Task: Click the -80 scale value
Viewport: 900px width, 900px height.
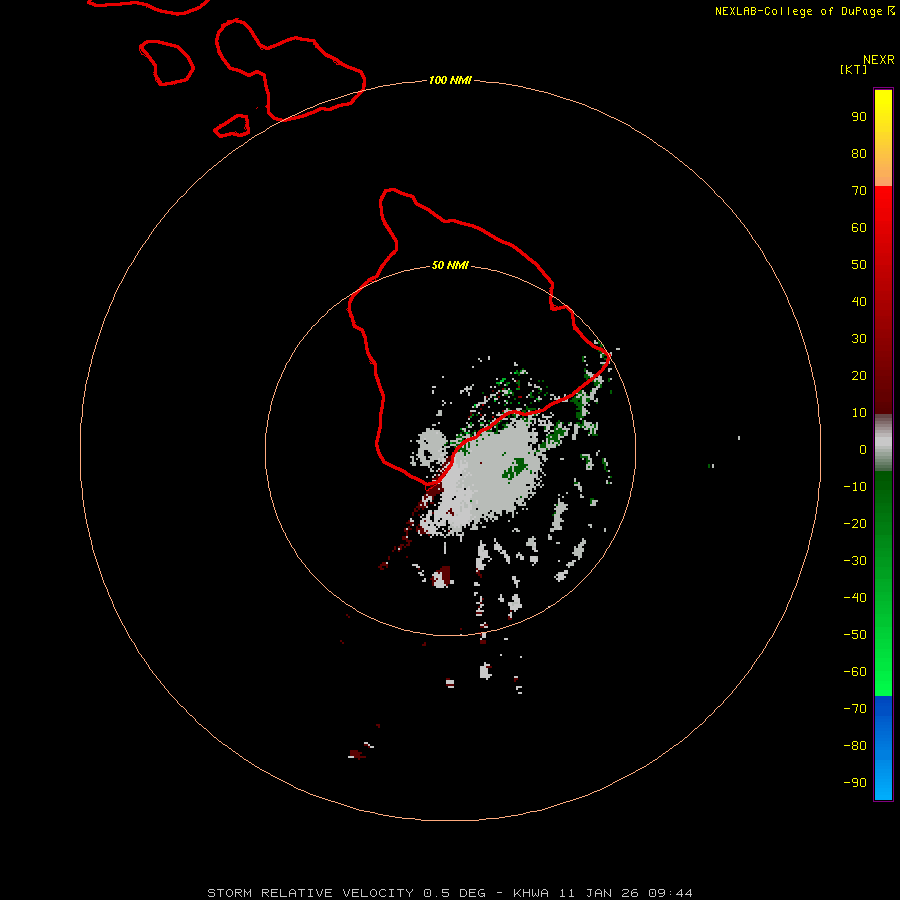Action: 855,746
